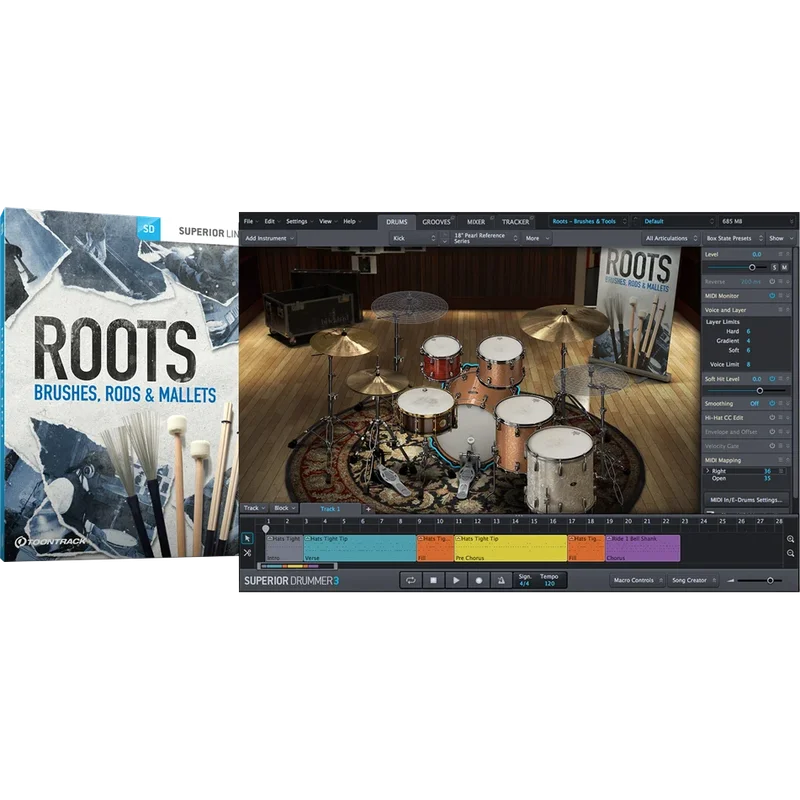Mute the instrument with M button
This screenshot has height=800, width=800.
(x=784, y=267)
